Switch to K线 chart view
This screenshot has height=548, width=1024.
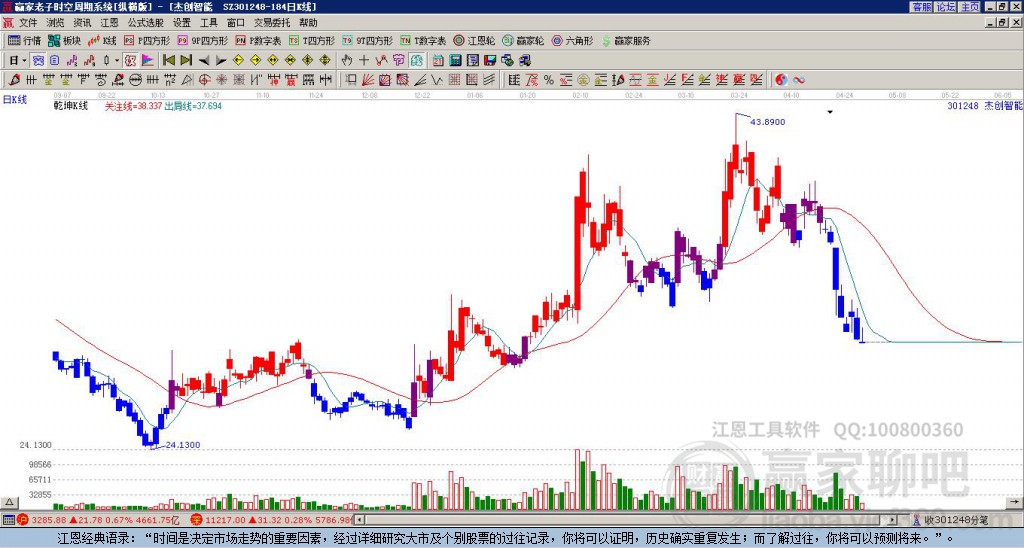(102, 40)
